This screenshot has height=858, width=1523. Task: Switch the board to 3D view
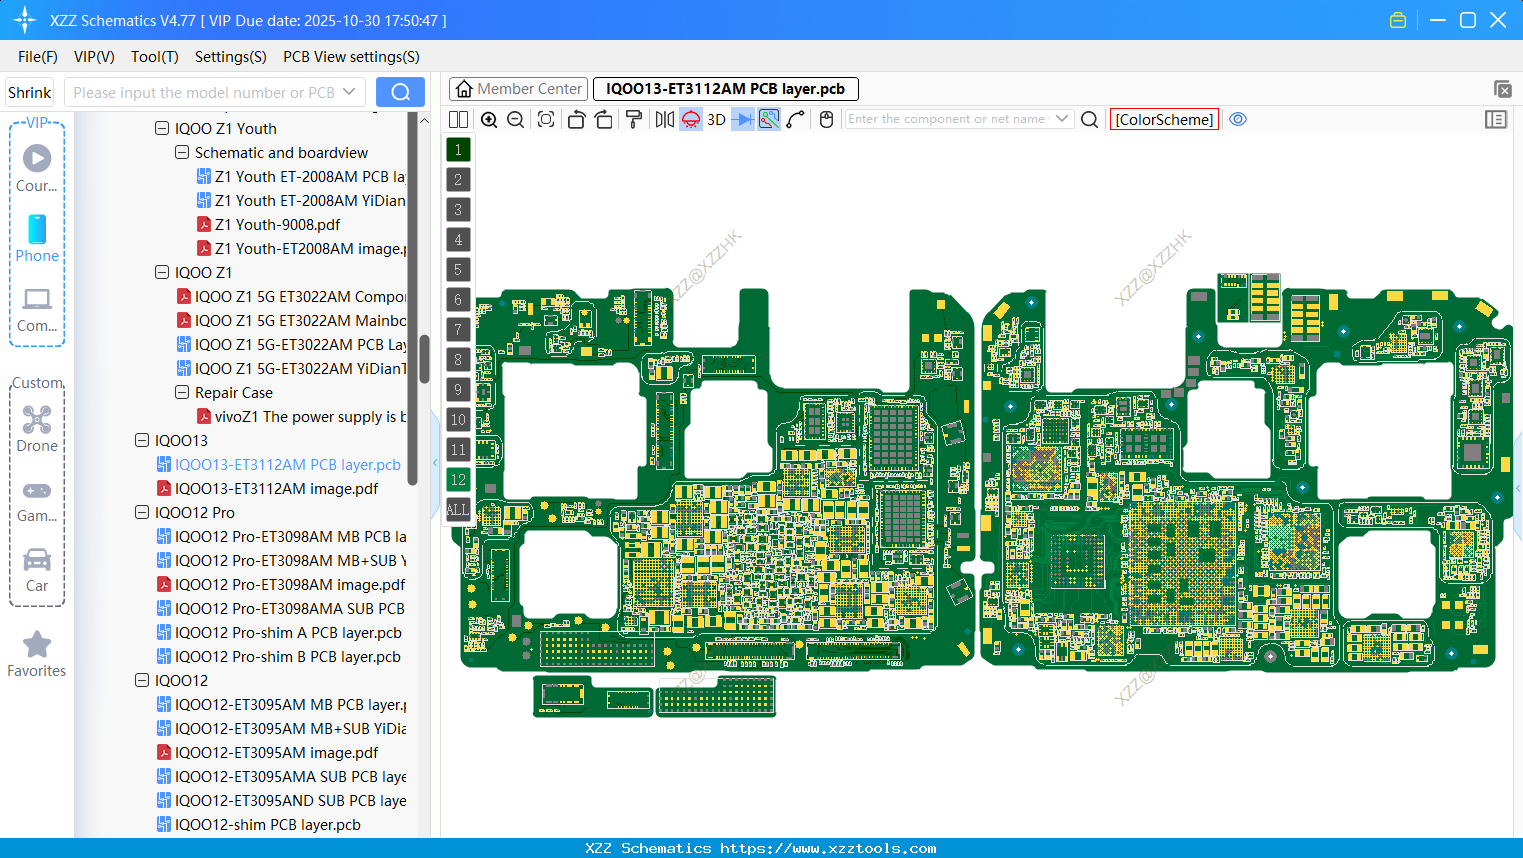(x=716, y=119)
